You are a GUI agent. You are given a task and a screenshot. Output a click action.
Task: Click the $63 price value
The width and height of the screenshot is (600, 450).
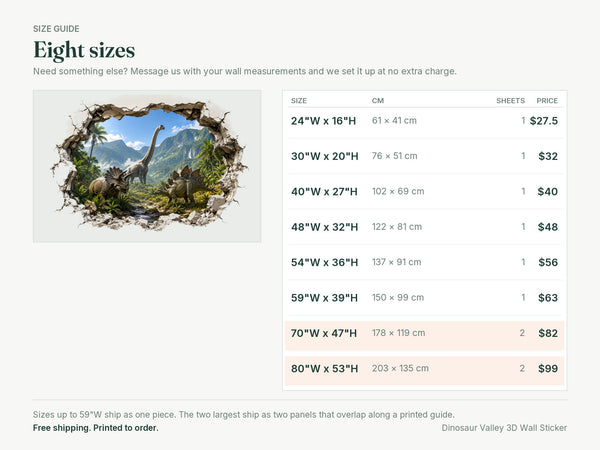[x=548, y=298]
